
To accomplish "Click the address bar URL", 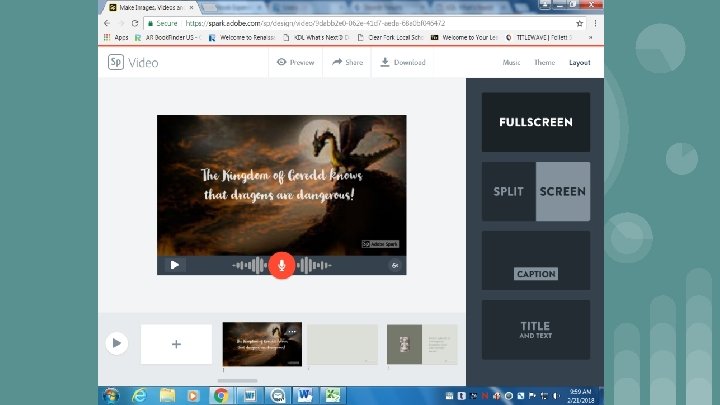I will click(x=315, y=23).
